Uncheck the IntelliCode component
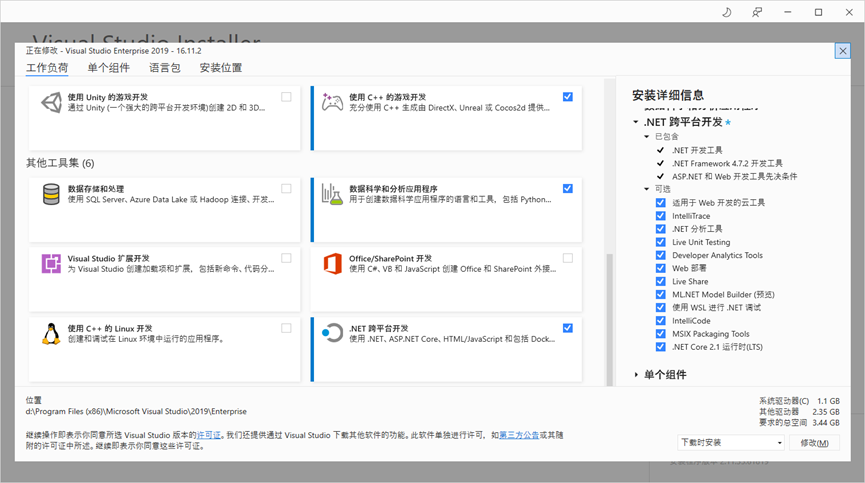The width and height of the screenshot is (865, 483). [x=660, y=320]
